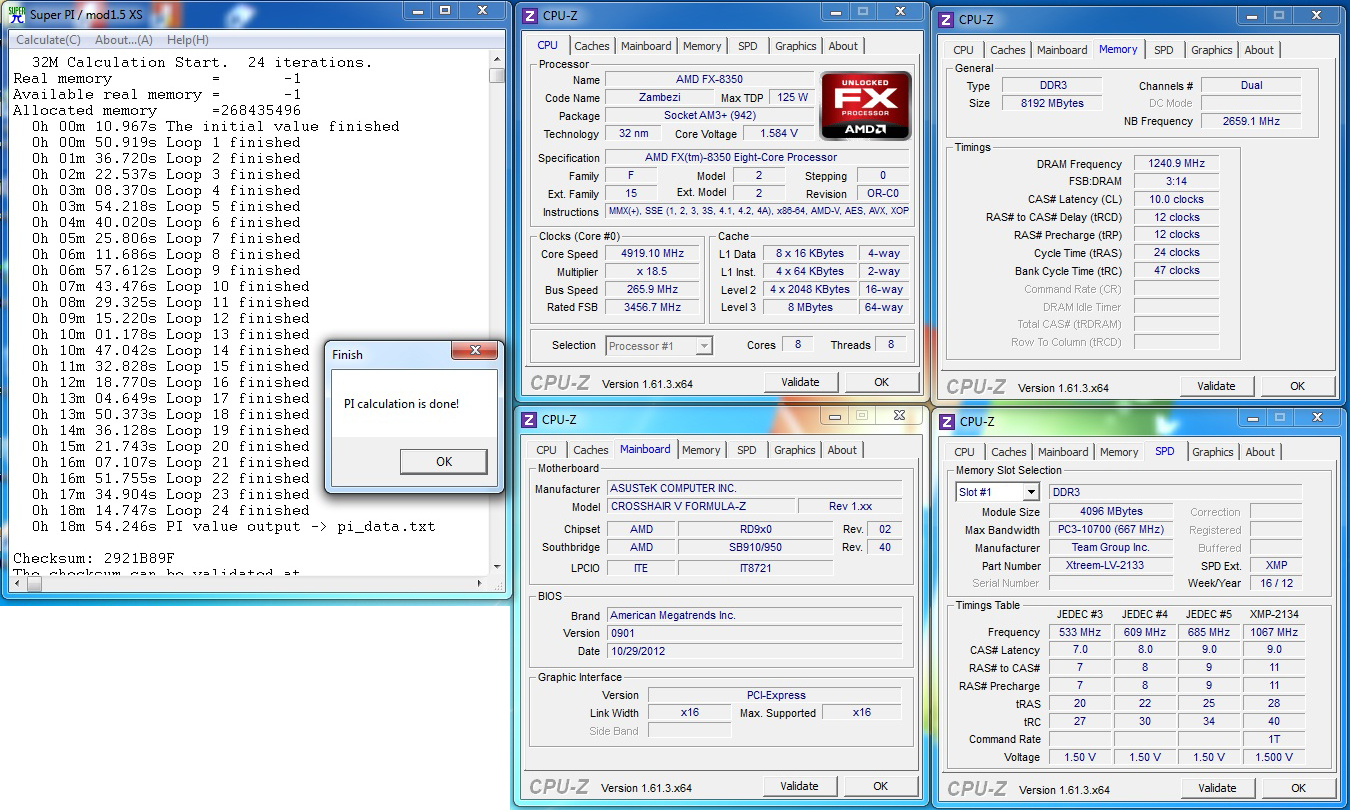Click OK in the Mainboard window
The image size is (1350, 810).
881,786
